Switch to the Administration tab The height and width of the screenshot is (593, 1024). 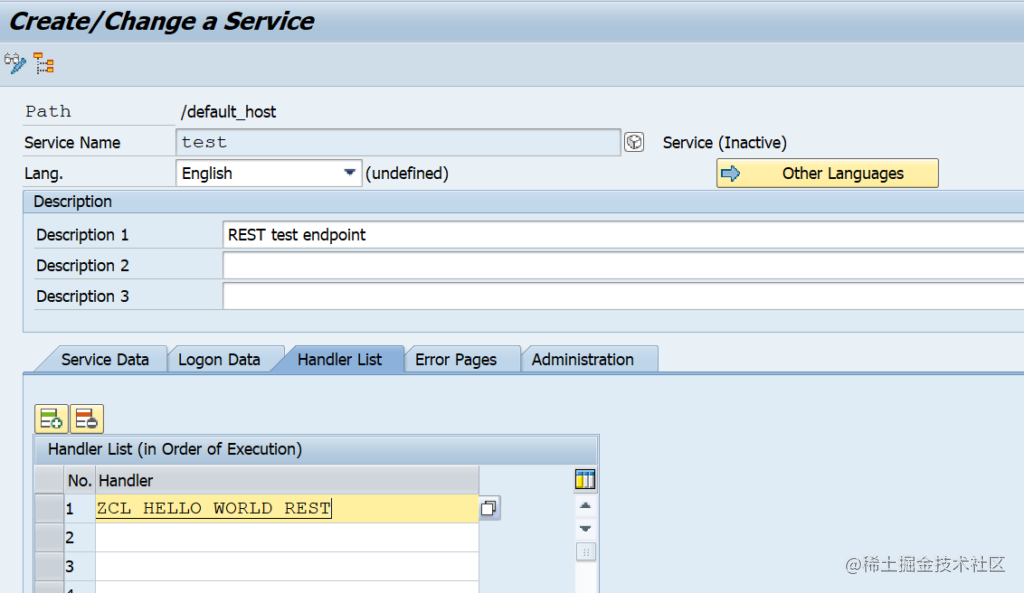pos(590,358)
